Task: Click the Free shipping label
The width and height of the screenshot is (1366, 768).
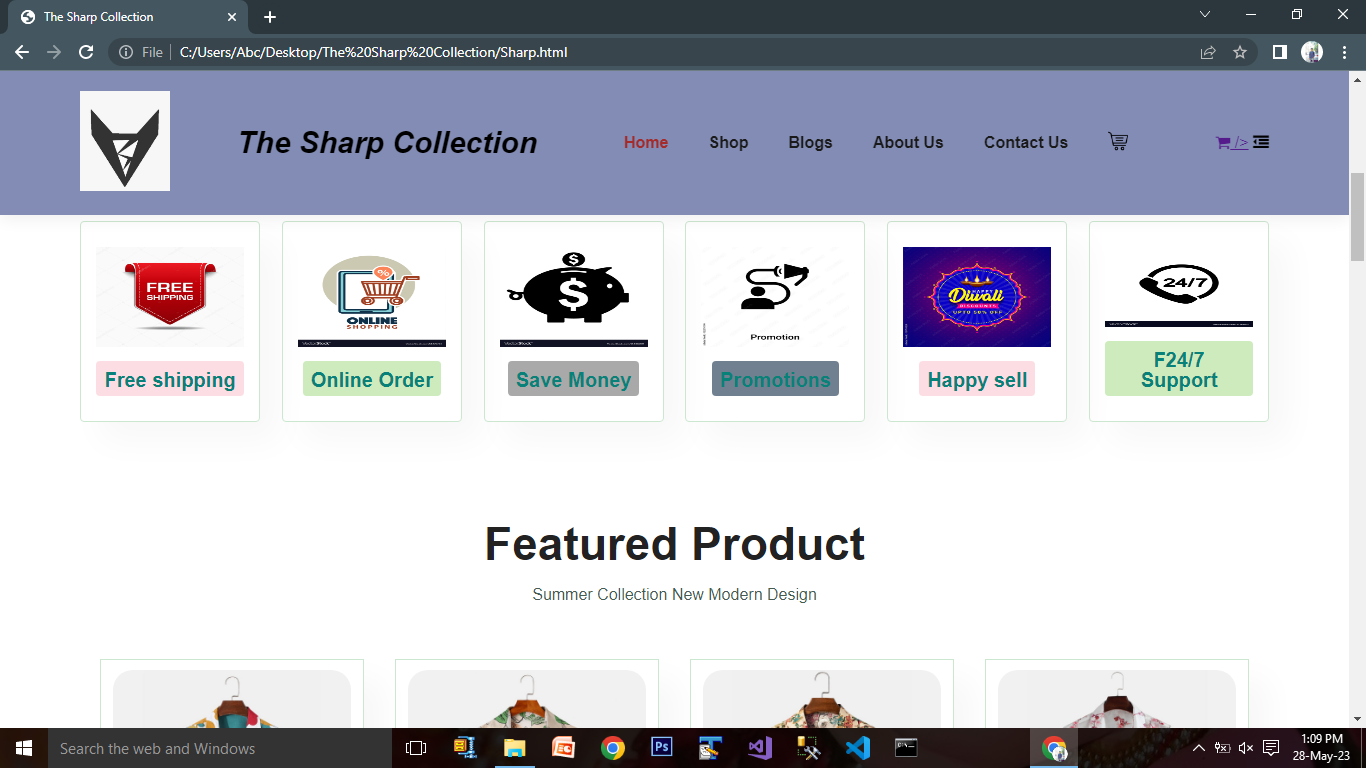Action: 170,379
